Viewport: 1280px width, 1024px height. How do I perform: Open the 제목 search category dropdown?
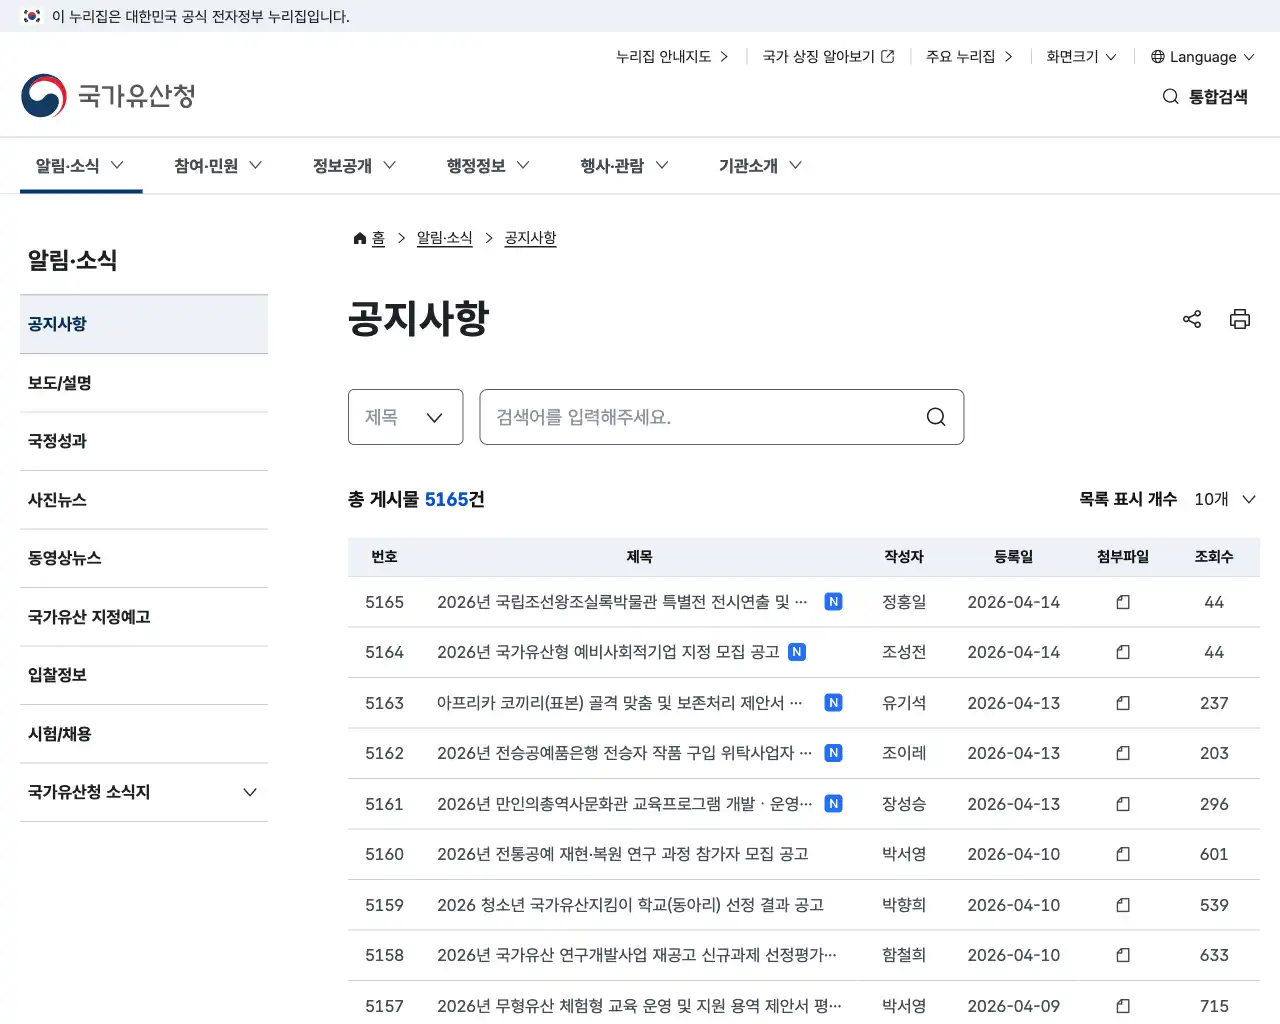[x=405, y=417]
